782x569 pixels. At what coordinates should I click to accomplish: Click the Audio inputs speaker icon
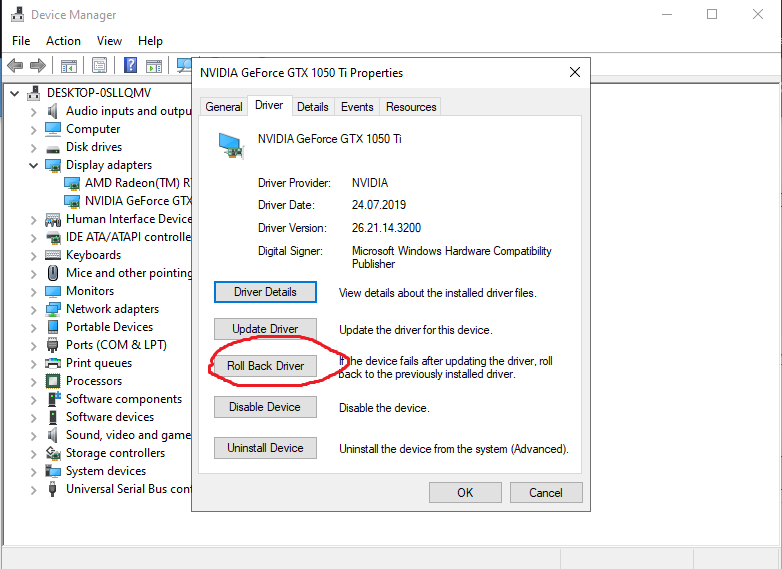click(52, 111)
